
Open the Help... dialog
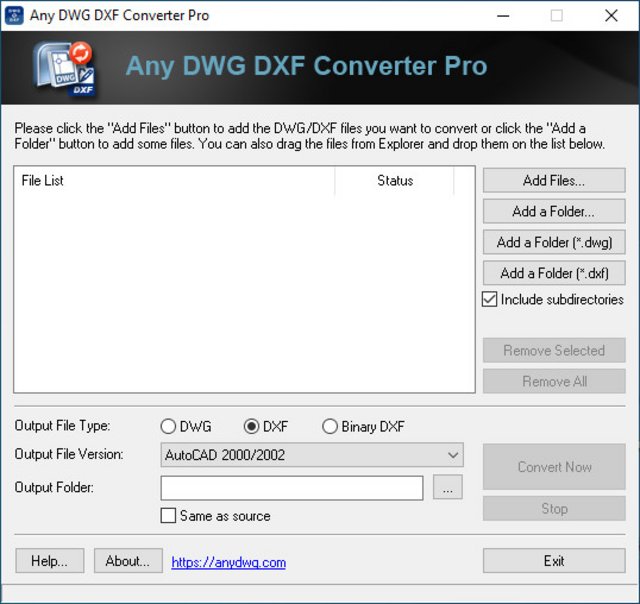pos(50,561)
